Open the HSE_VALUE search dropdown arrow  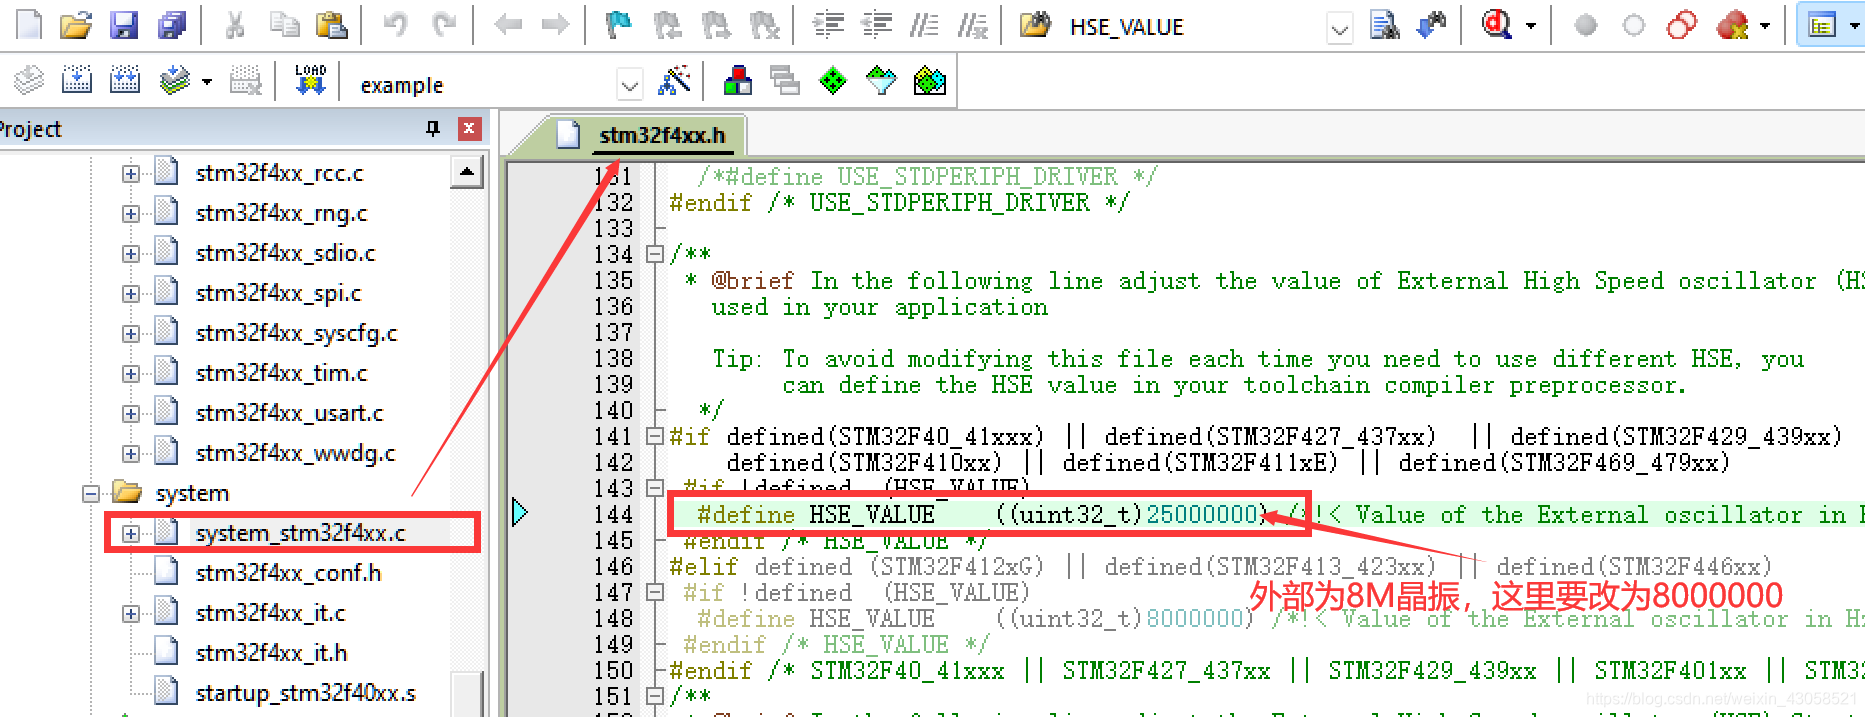click(1340, 29)
